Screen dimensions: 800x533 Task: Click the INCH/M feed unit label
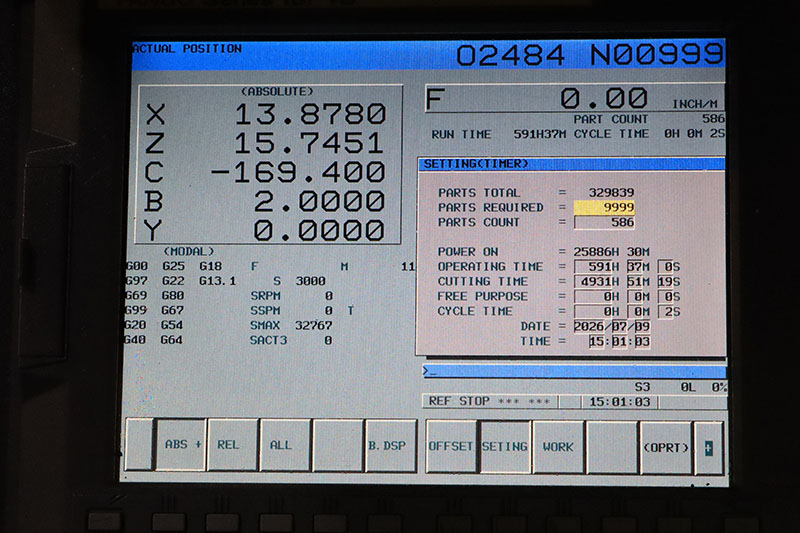coord(695,104)
